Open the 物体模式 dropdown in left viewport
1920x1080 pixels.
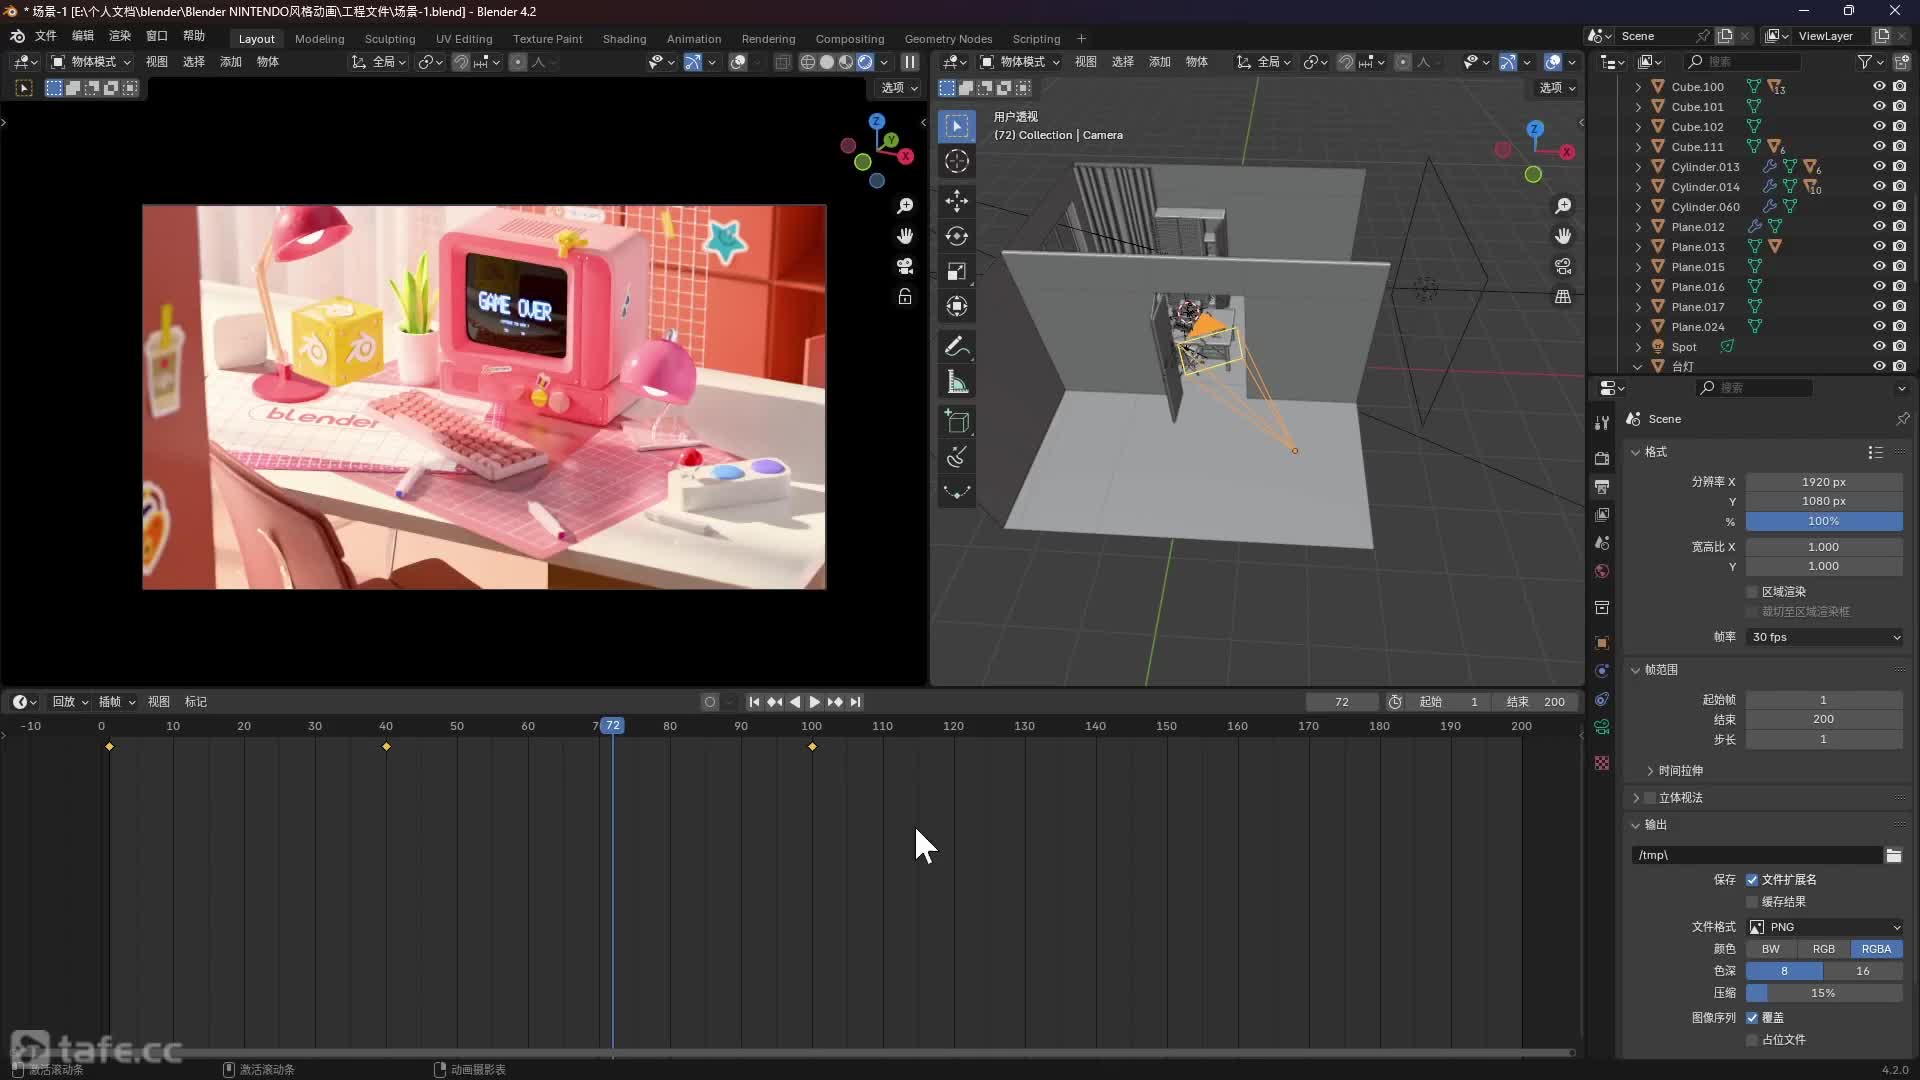tap(91, 62)
